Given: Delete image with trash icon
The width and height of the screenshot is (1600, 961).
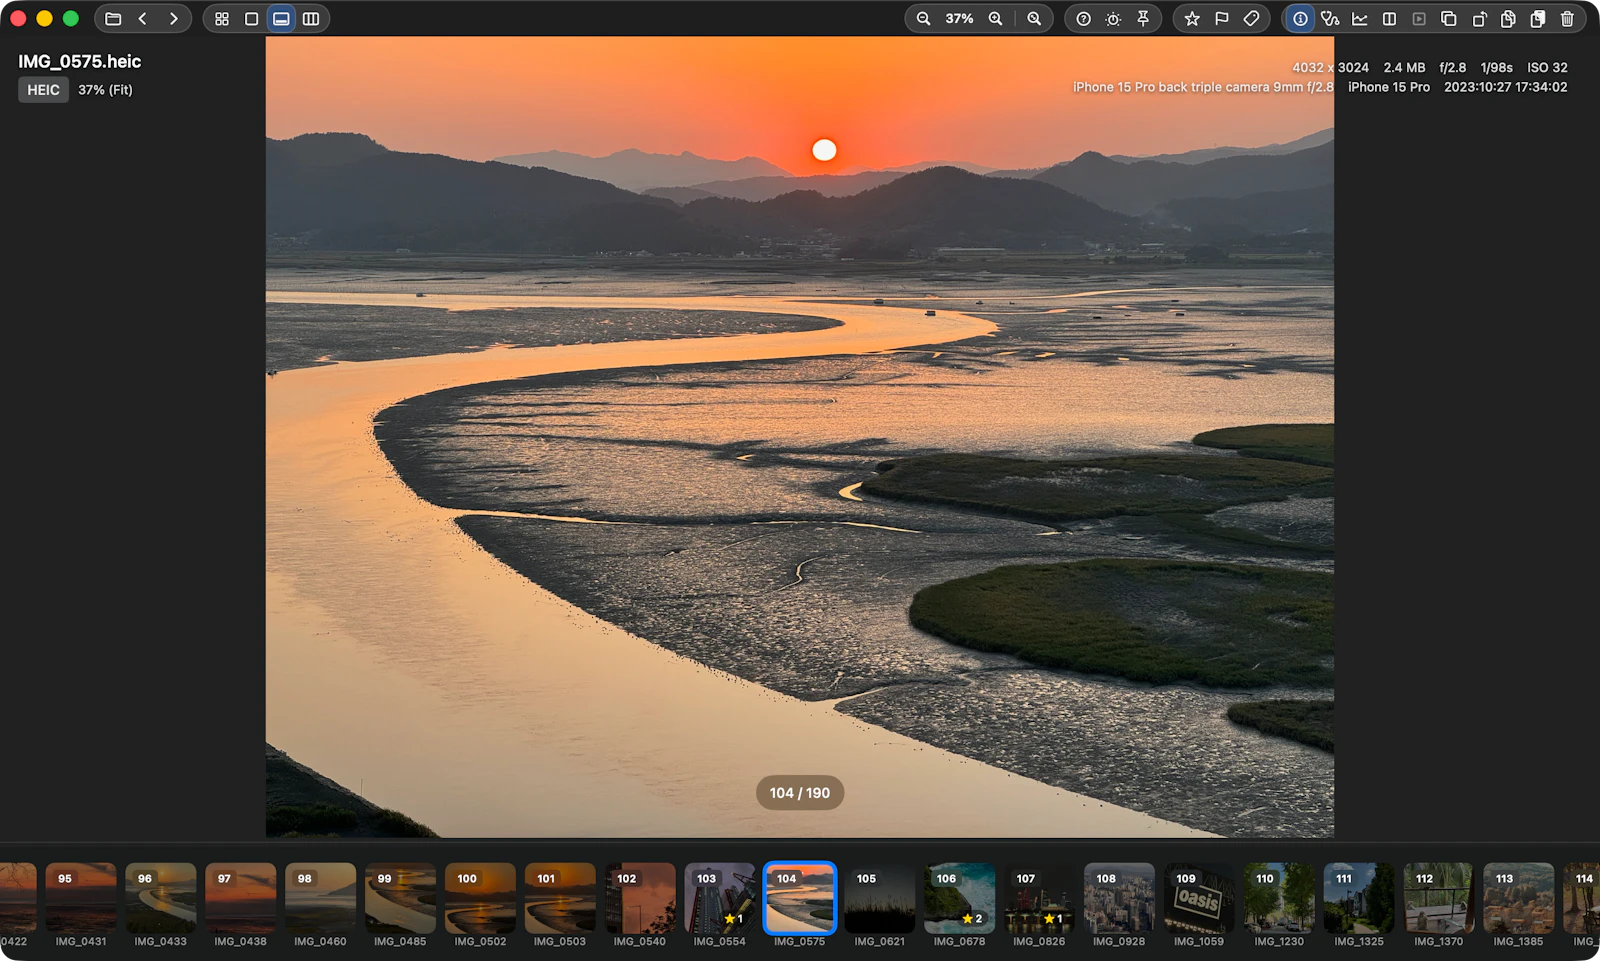Looking at the screenshot, I should [1568, 19].
